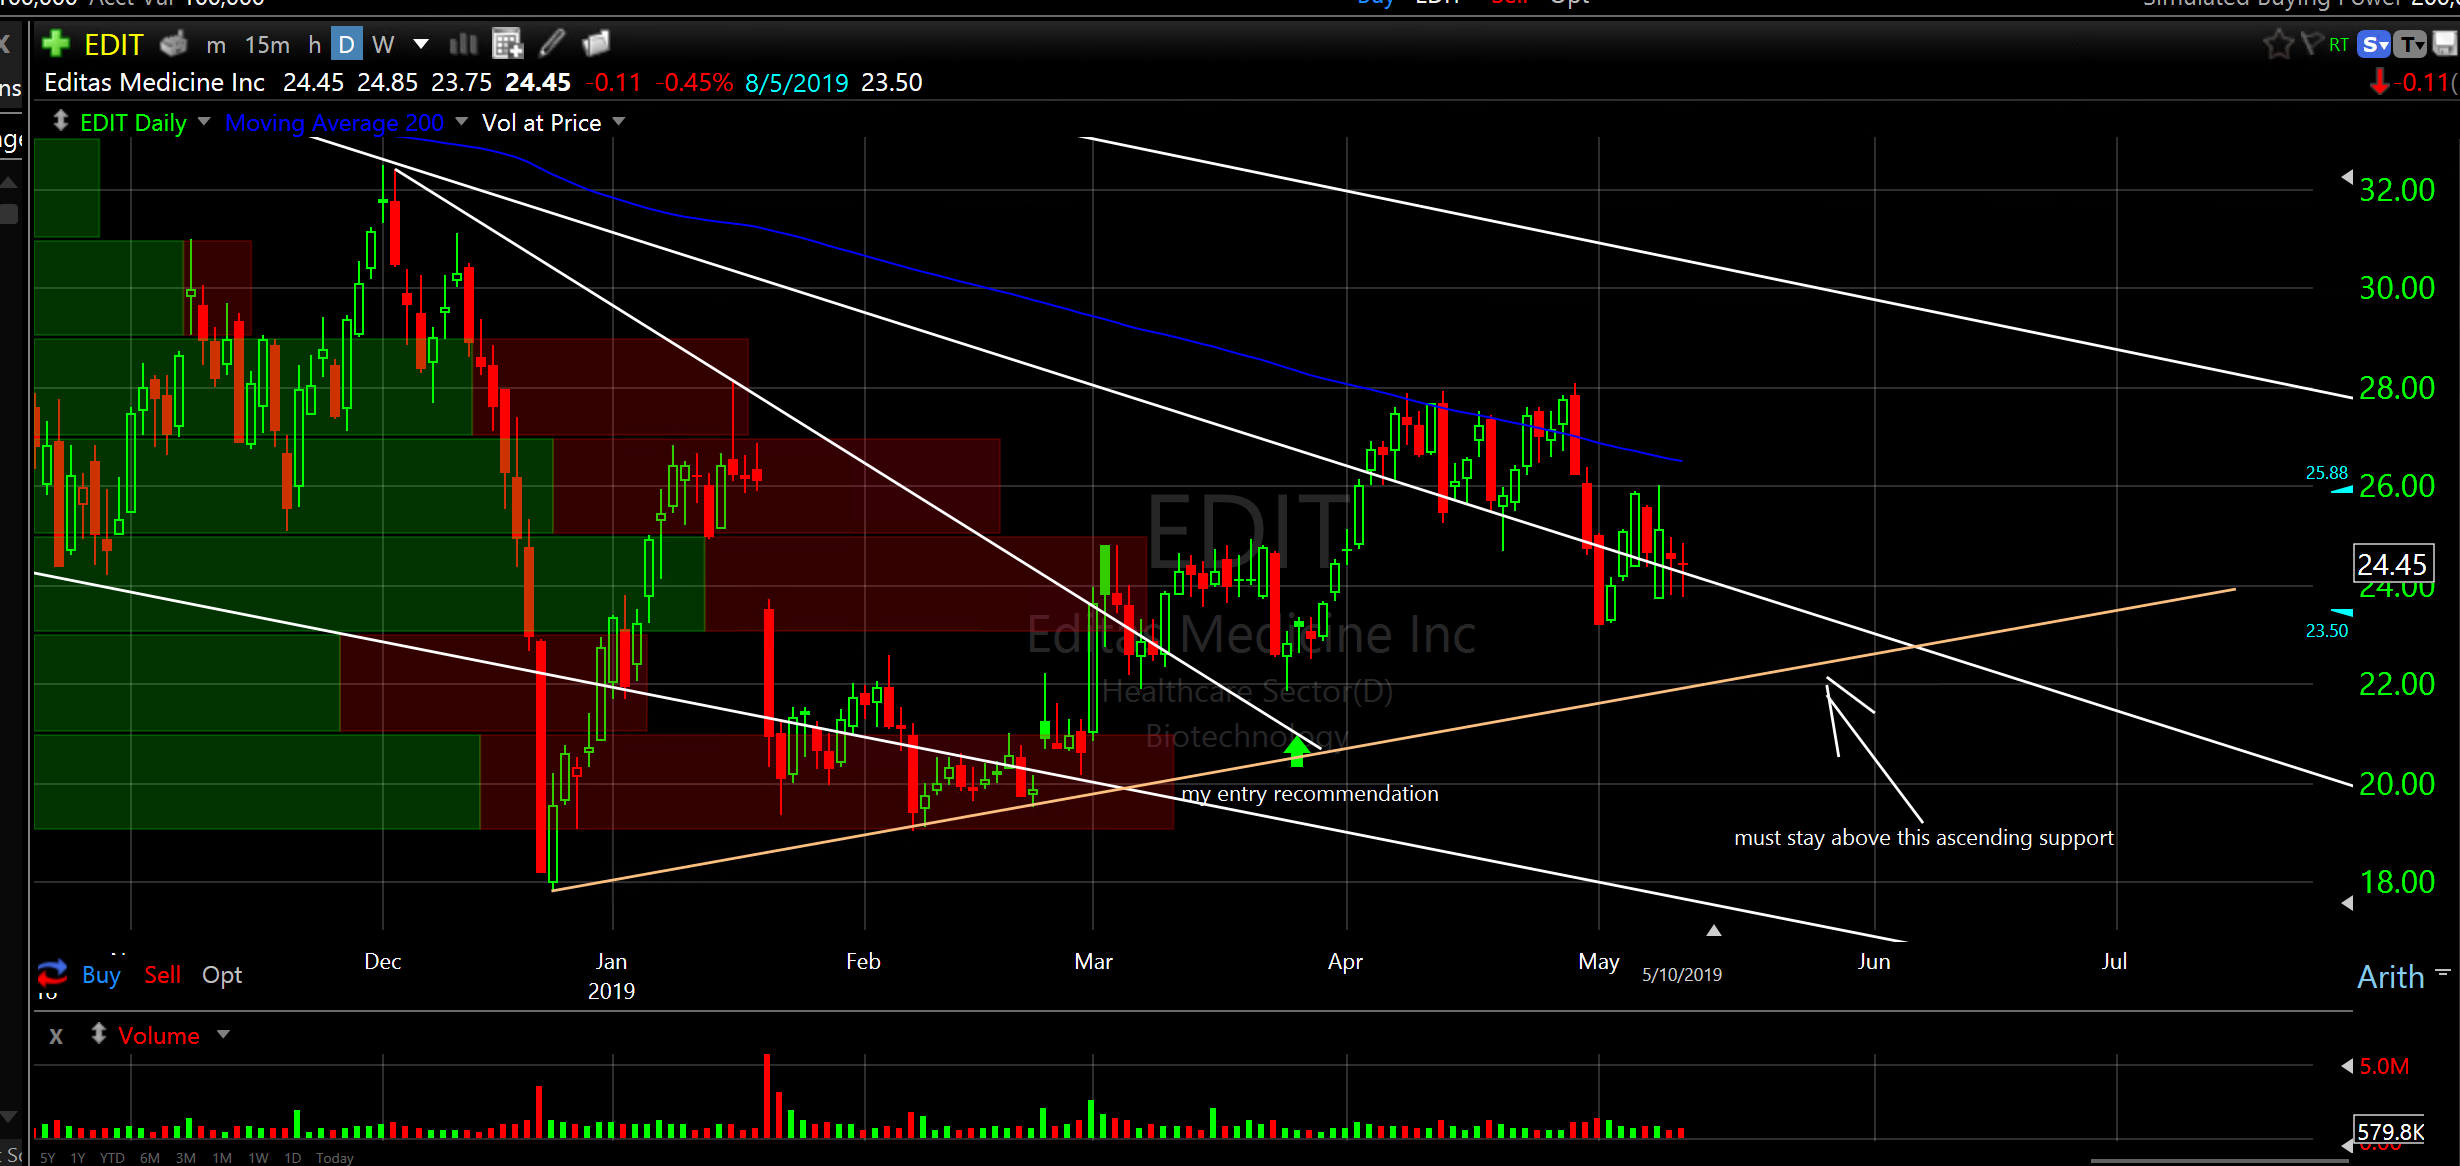Expand the Volume indicator dropdown

(x=223, y=1035)
